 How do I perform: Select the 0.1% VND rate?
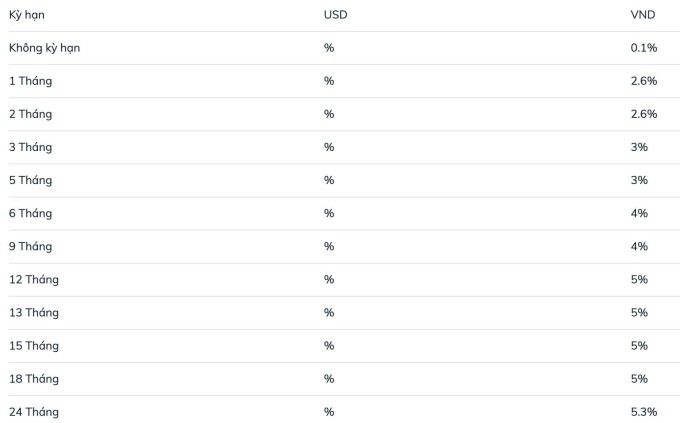643,48
